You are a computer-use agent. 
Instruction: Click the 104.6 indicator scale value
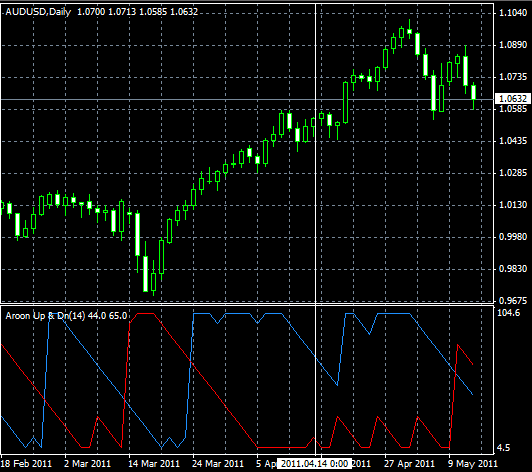pyautogui.click(x=508, y=313)
